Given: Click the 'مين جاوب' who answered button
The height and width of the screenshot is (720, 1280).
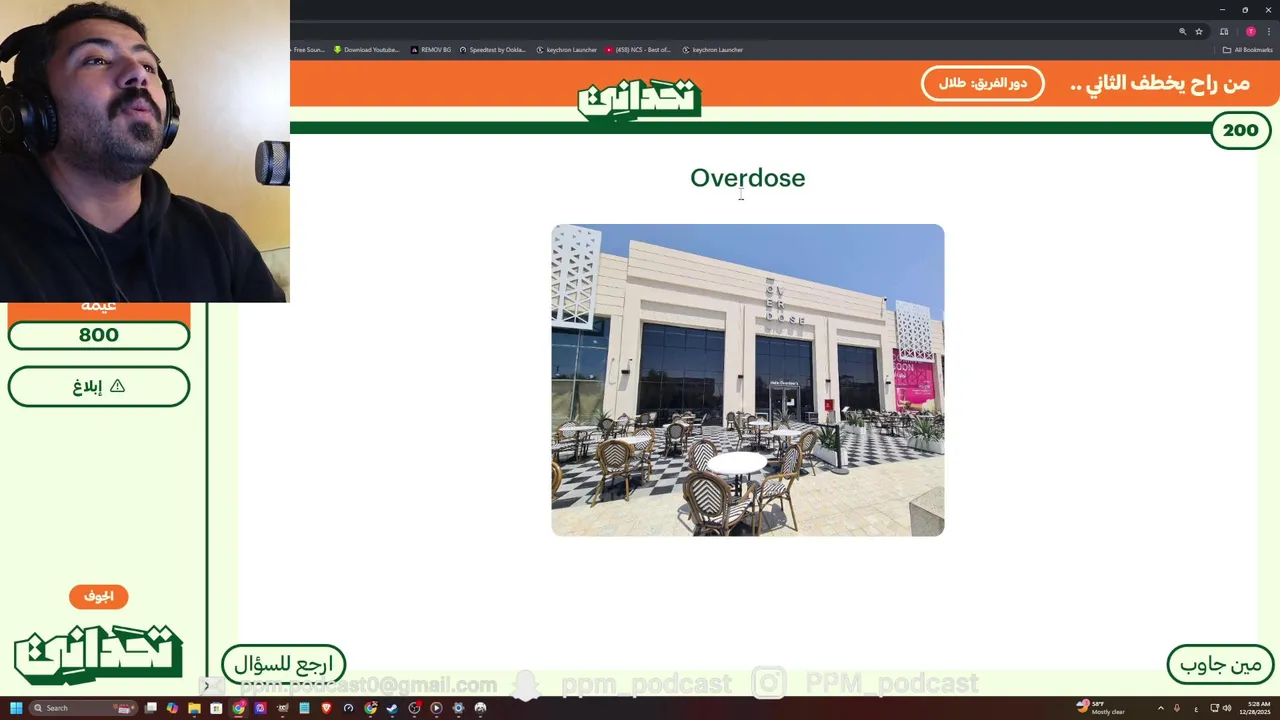Looking at the screenshot, I should tap(1220, 665).
